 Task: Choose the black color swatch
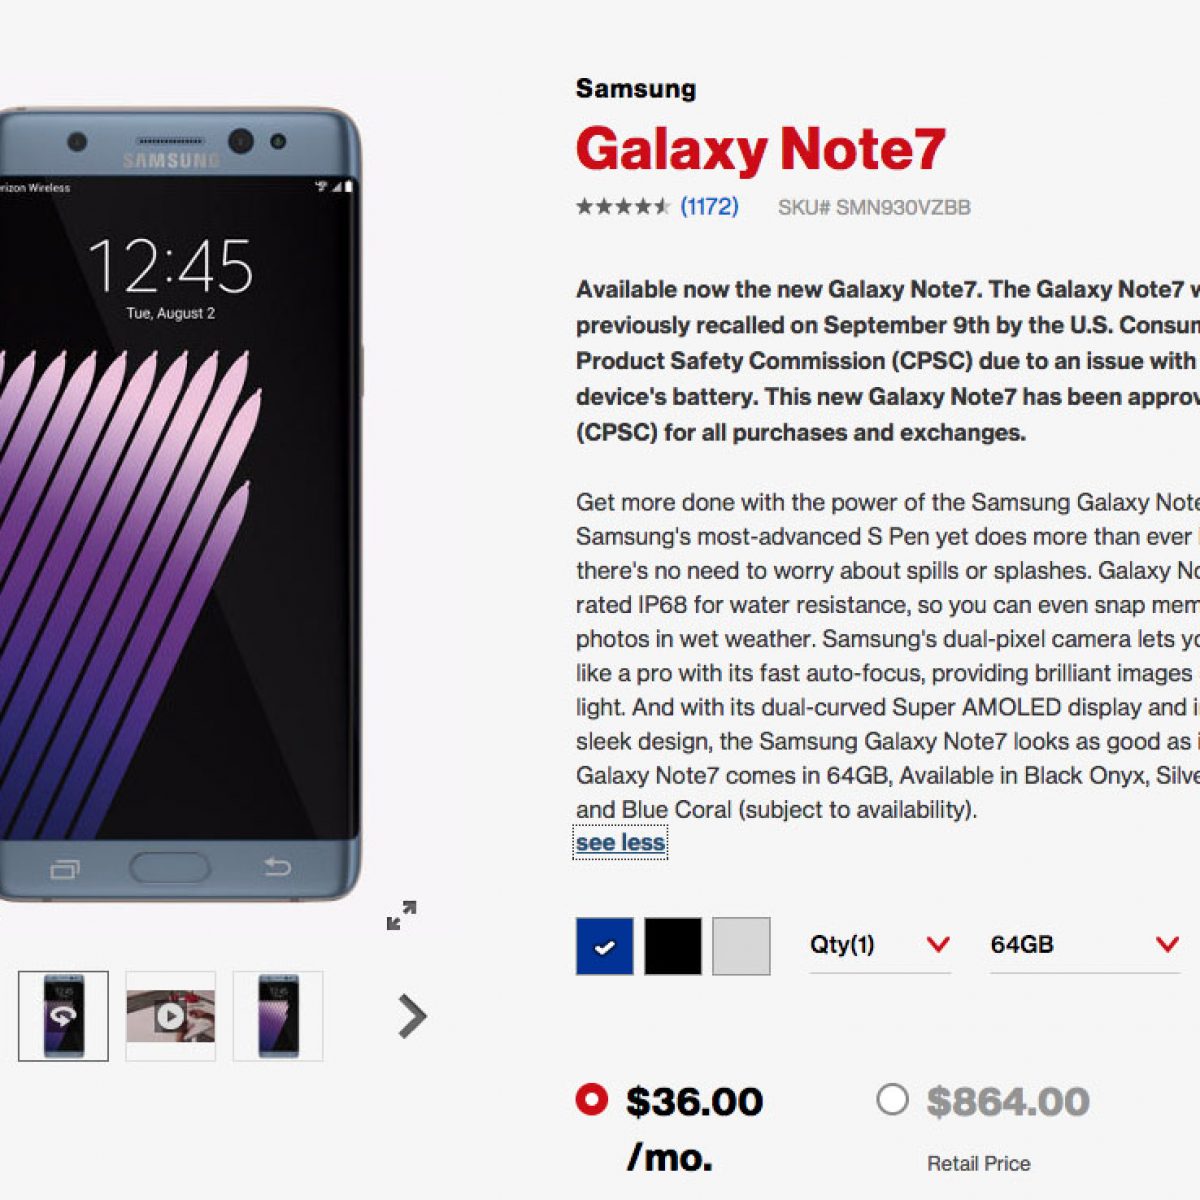(673, 946)
